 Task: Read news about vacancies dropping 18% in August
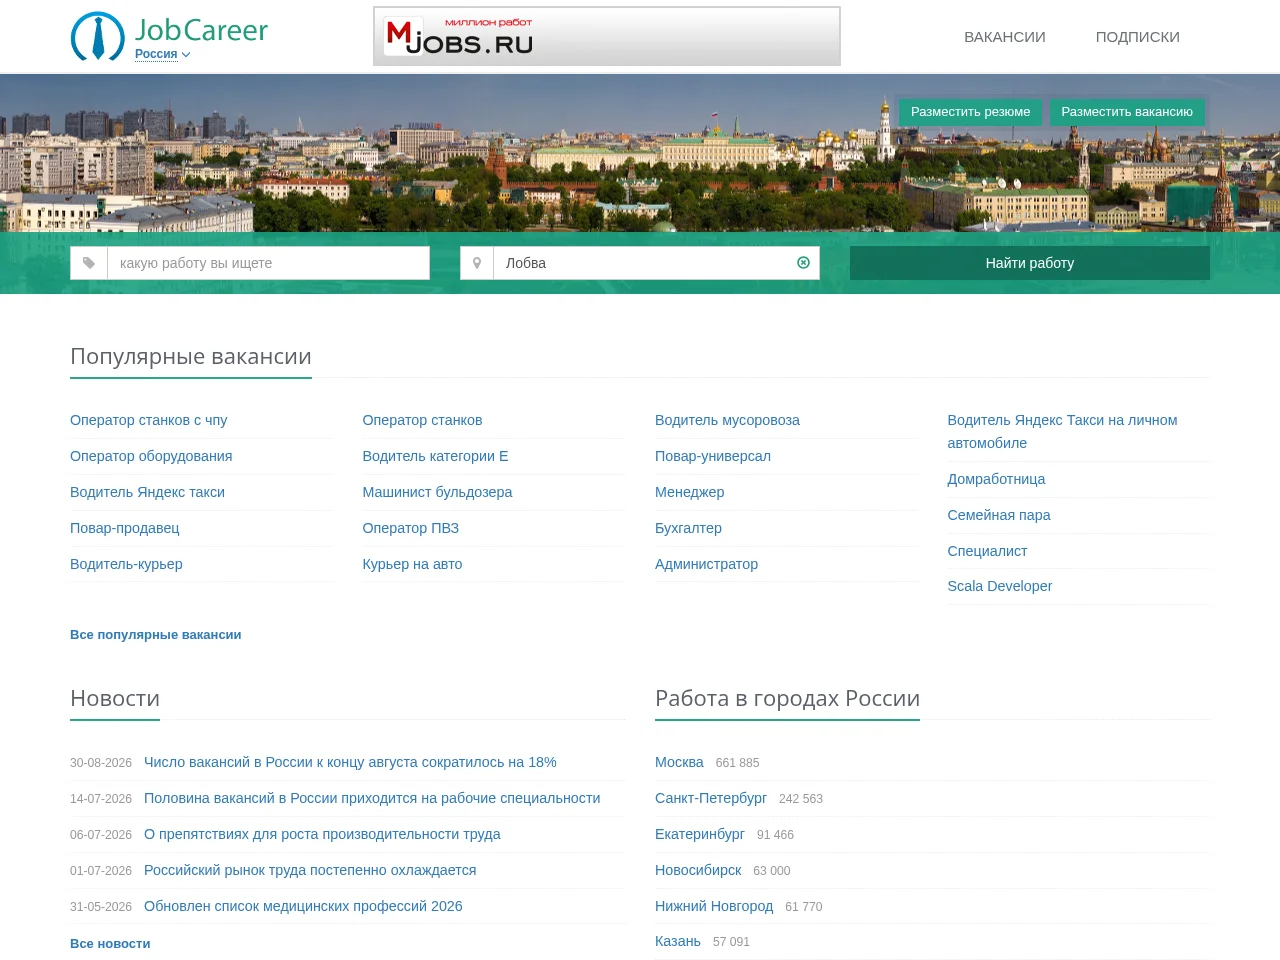pos(350,762)
